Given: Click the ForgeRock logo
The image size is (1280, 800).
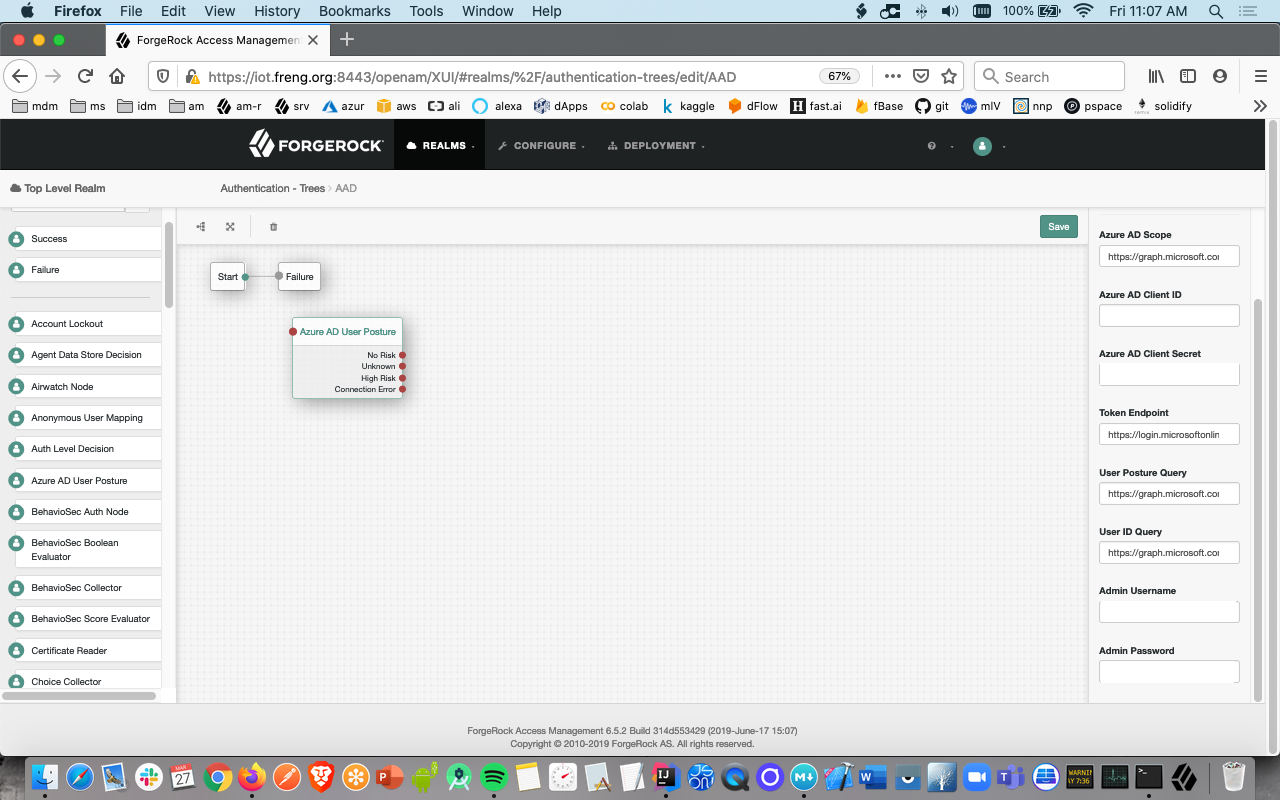Looking at the screenshot, I should (316, 145).
